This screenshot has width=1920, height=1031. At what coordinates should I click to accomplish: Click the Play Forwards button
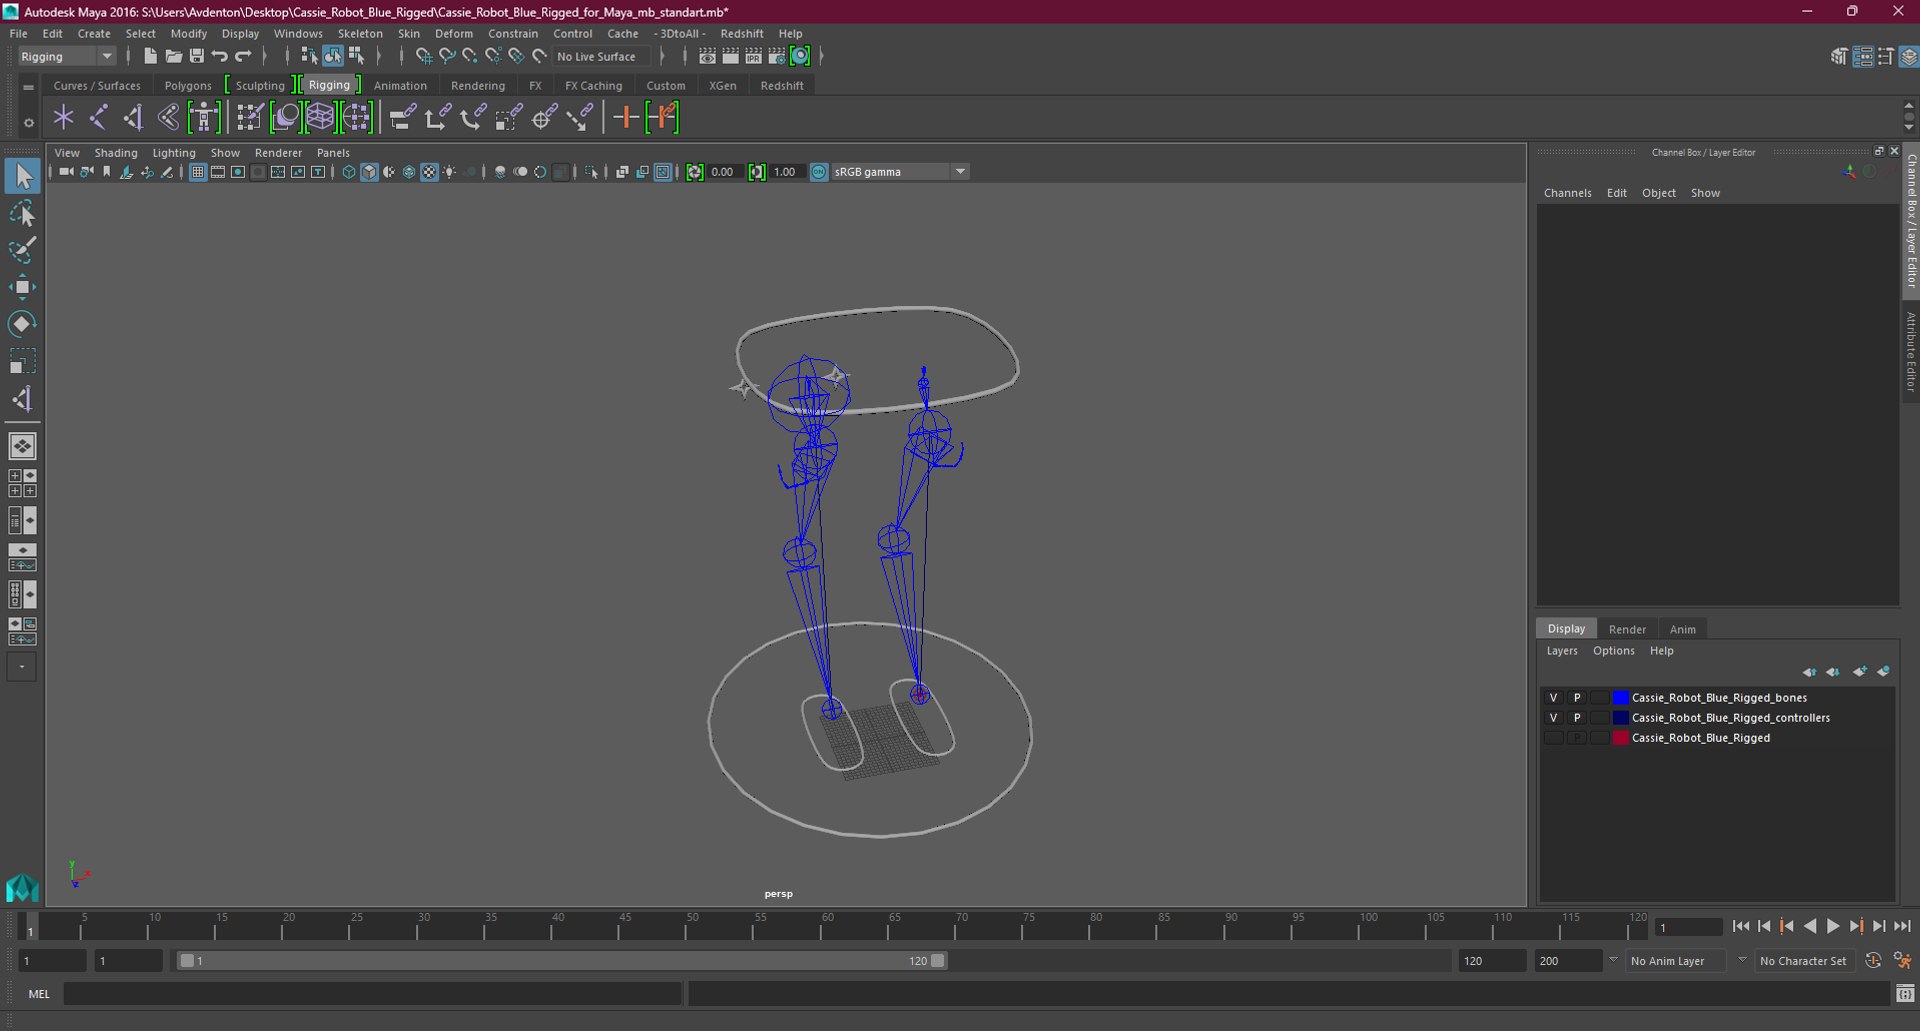click(x=1832, y=927)
